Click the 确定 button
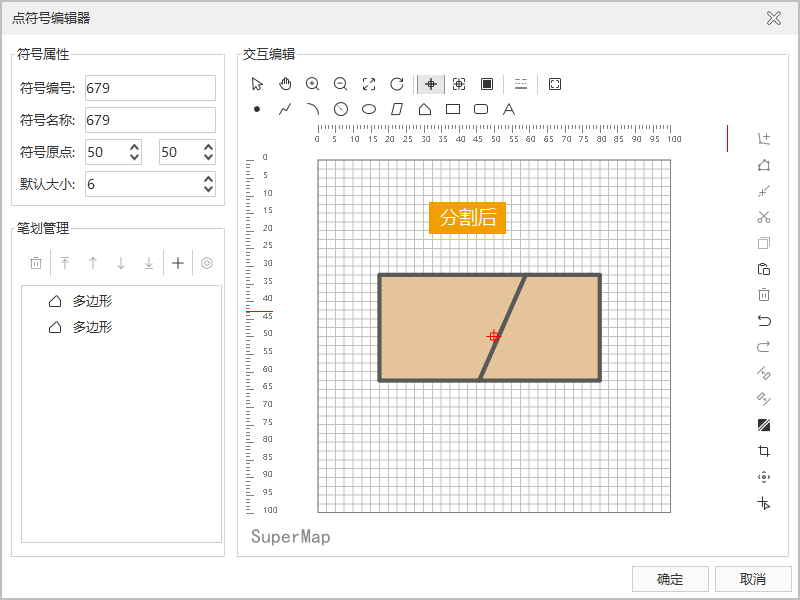This screenshot has height=600, width=800. 670,579
